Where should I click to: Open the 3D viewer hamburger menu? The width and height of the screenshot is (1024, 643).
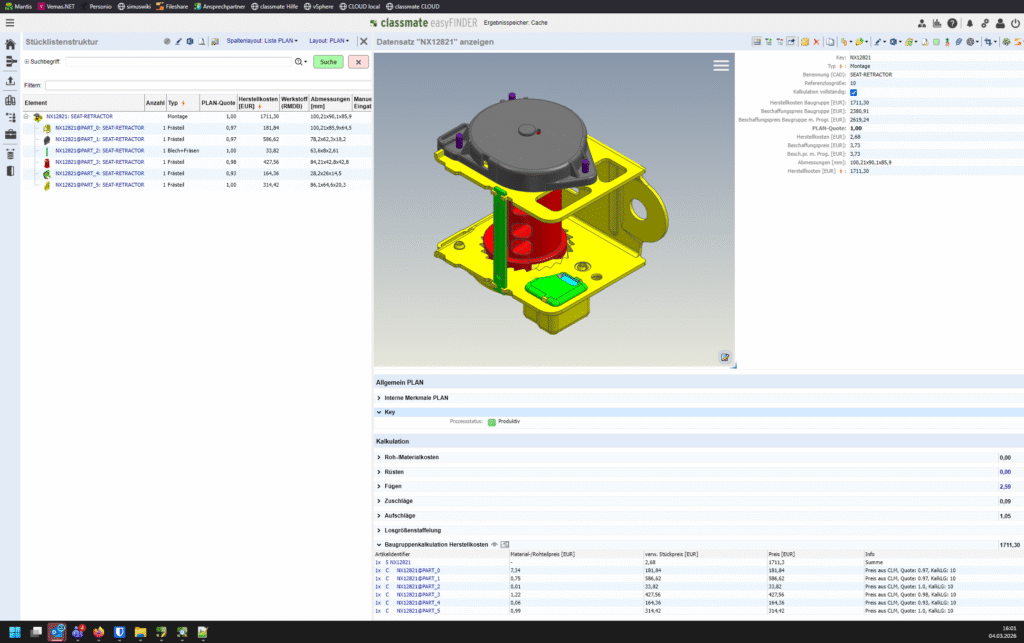tap(721, 65)
